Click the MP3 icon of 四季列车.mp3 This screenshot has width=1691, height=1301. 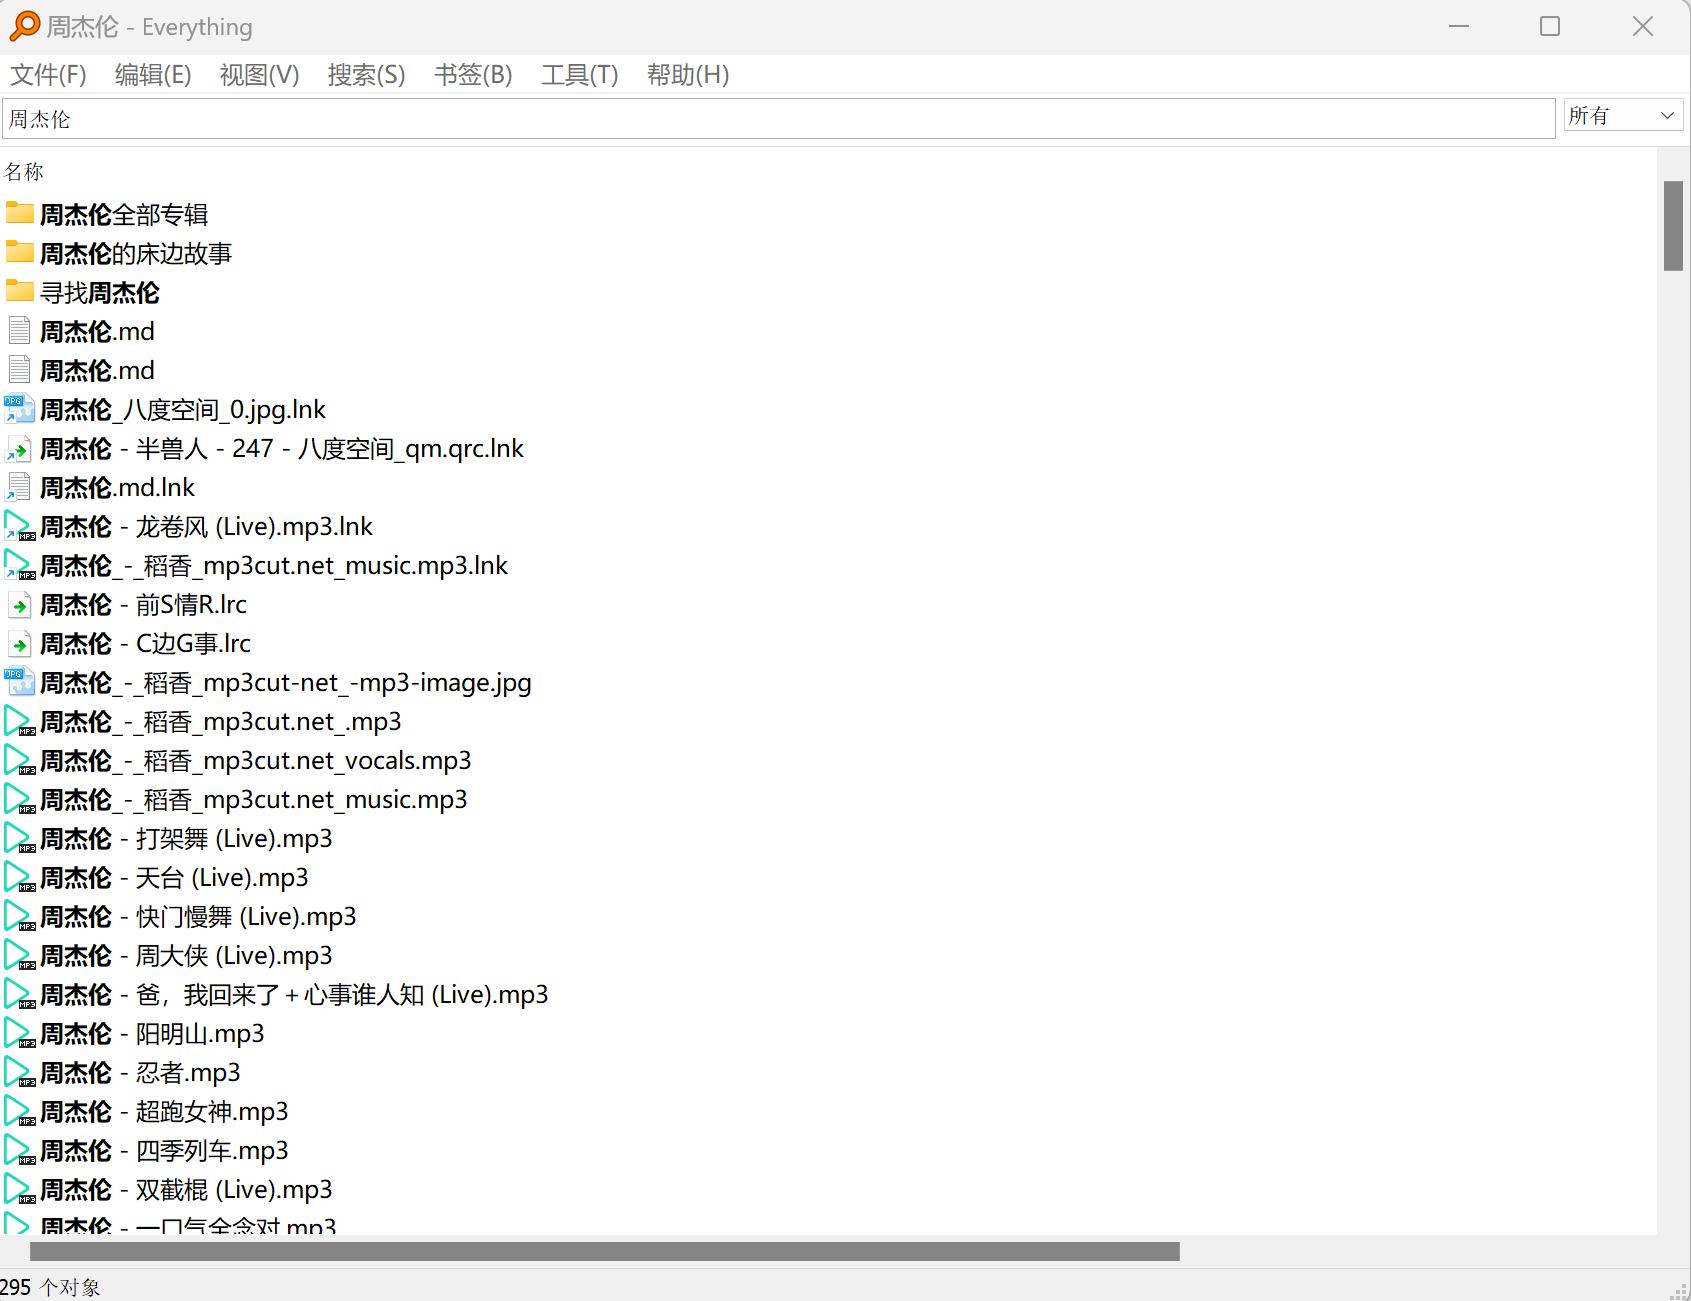click(19, 1150)
